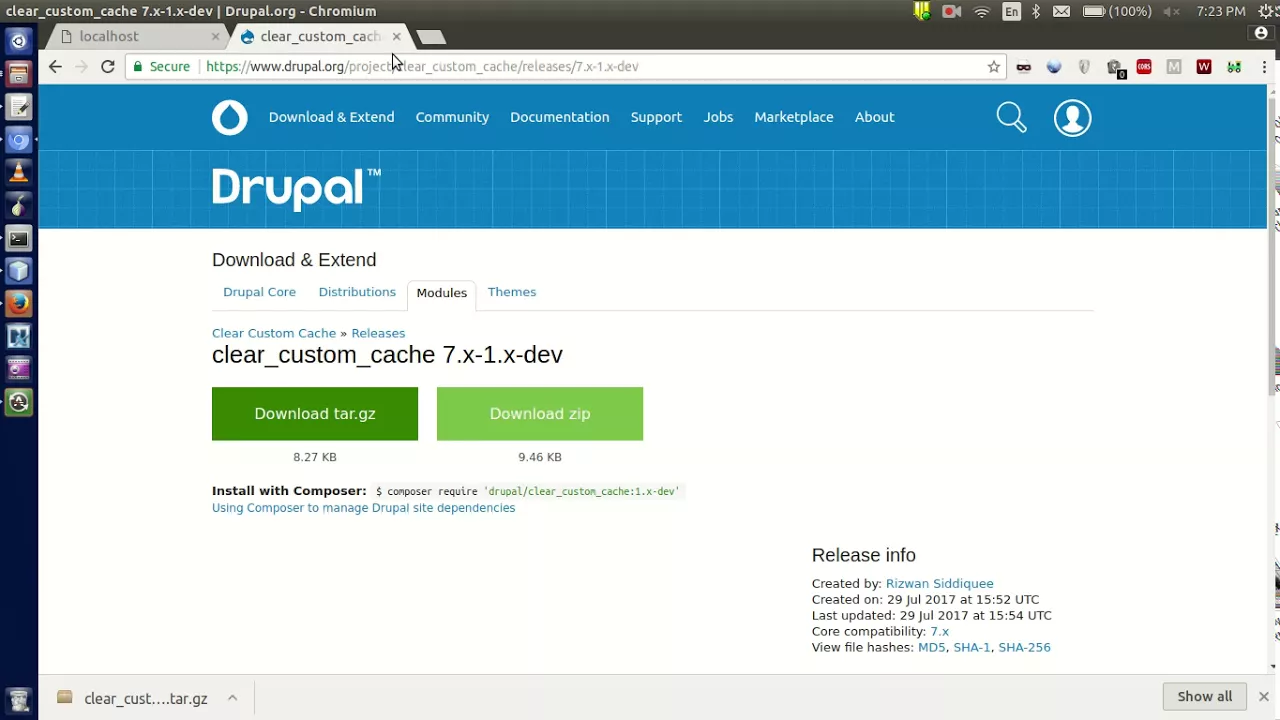This screenshot has height=720, width=1280.
Task: Click the masked-face extension icon
Action: click(1023, 67)
